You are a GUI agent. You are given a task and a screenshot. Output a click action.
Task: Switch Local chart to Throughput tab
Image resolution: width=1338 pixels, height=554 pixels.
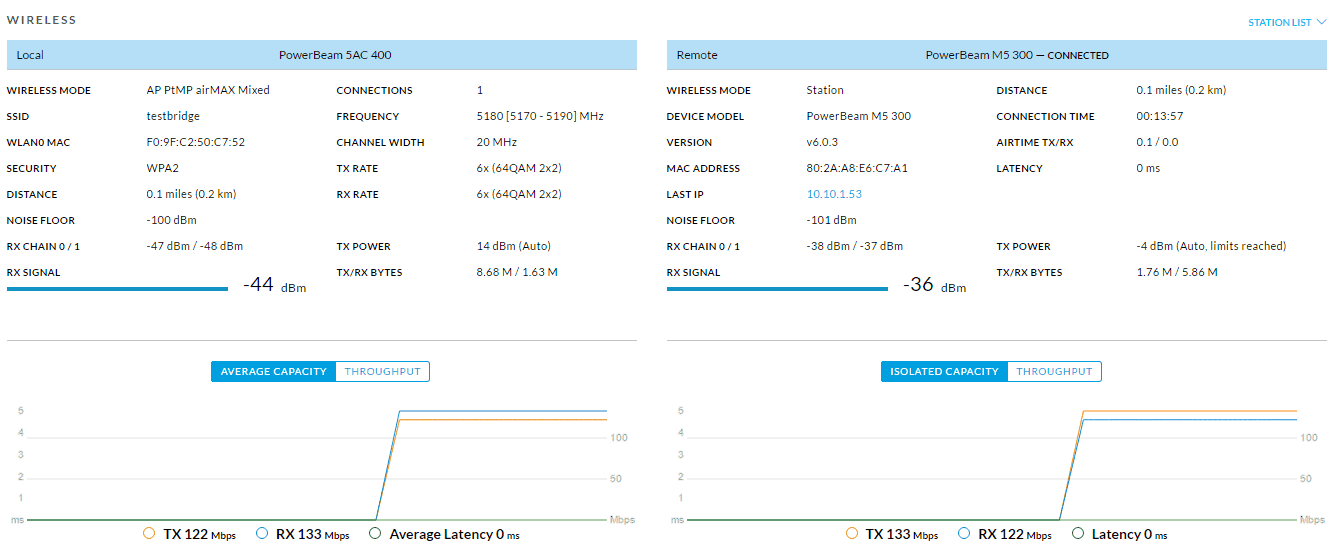[x=383, y=371]
